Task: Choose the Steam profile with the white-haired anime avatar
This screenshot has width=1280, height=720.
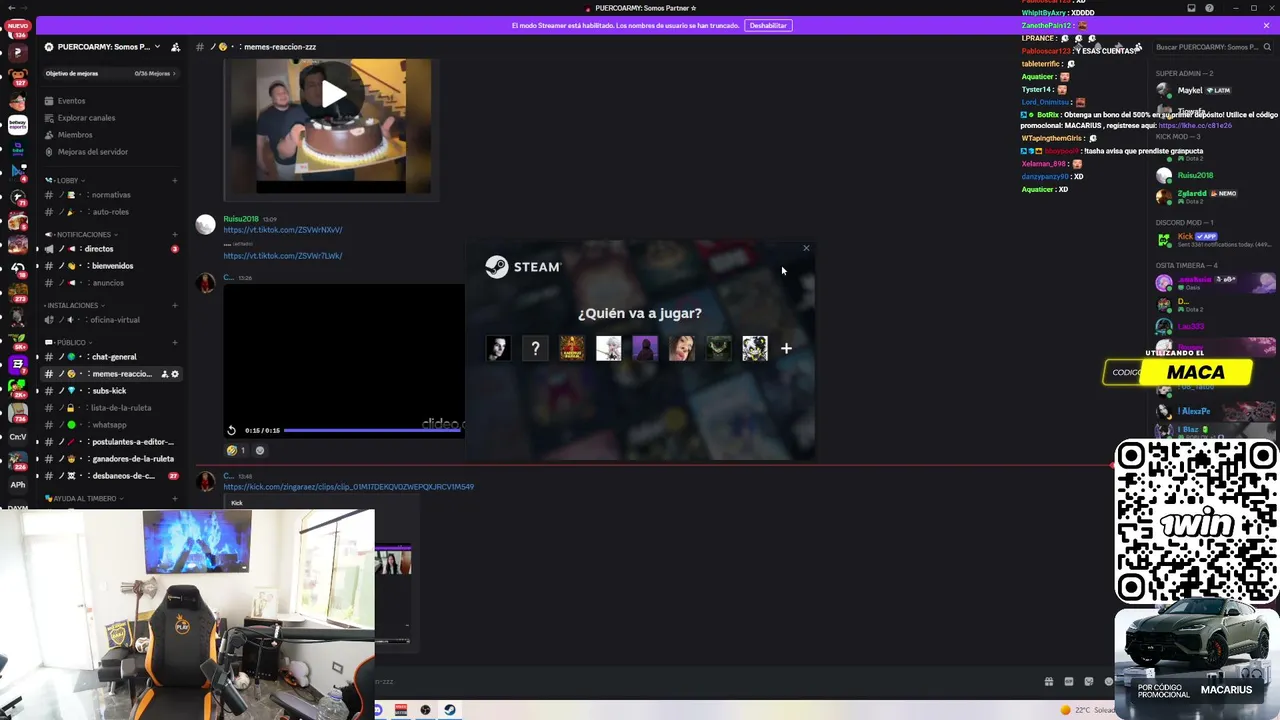Action: (x=608, y=348)
